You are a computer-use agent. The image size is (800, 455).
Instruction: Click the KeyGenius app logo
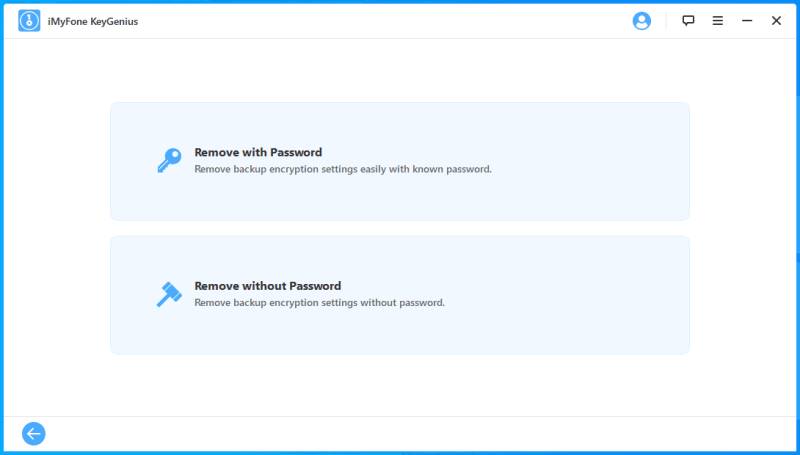(29, 21)
